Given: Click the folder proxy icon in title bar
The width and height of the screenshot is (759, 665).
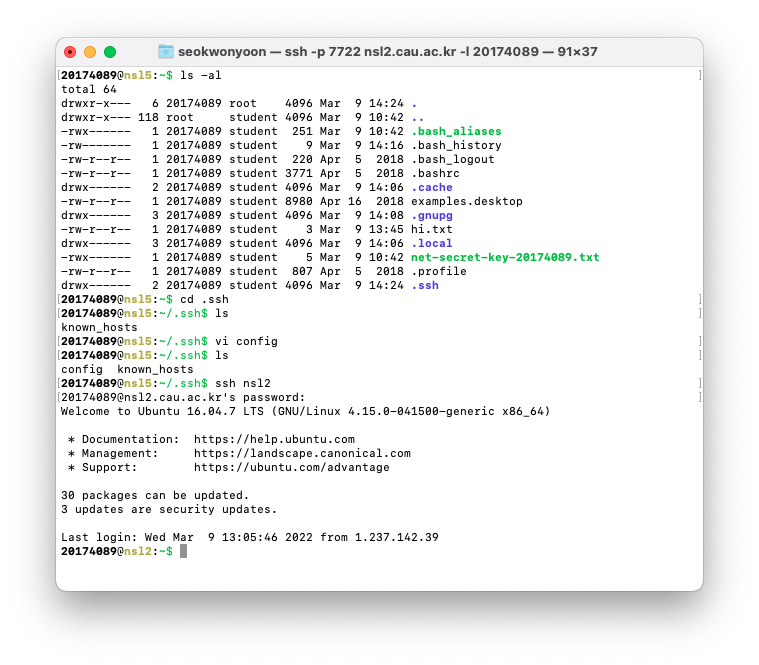Looking at the screenshot, I should pos(166,51).
